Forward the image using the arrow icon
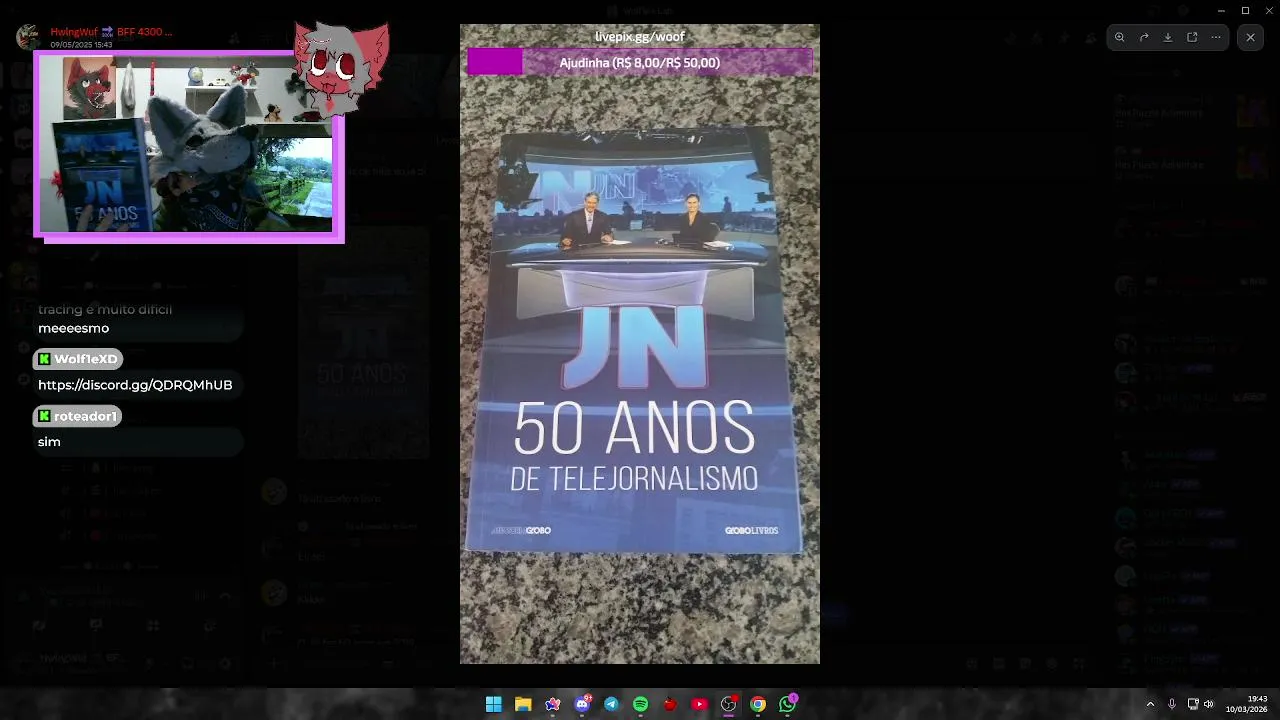The height and width of the screenshot is (720, 1280). point(1144,37)
